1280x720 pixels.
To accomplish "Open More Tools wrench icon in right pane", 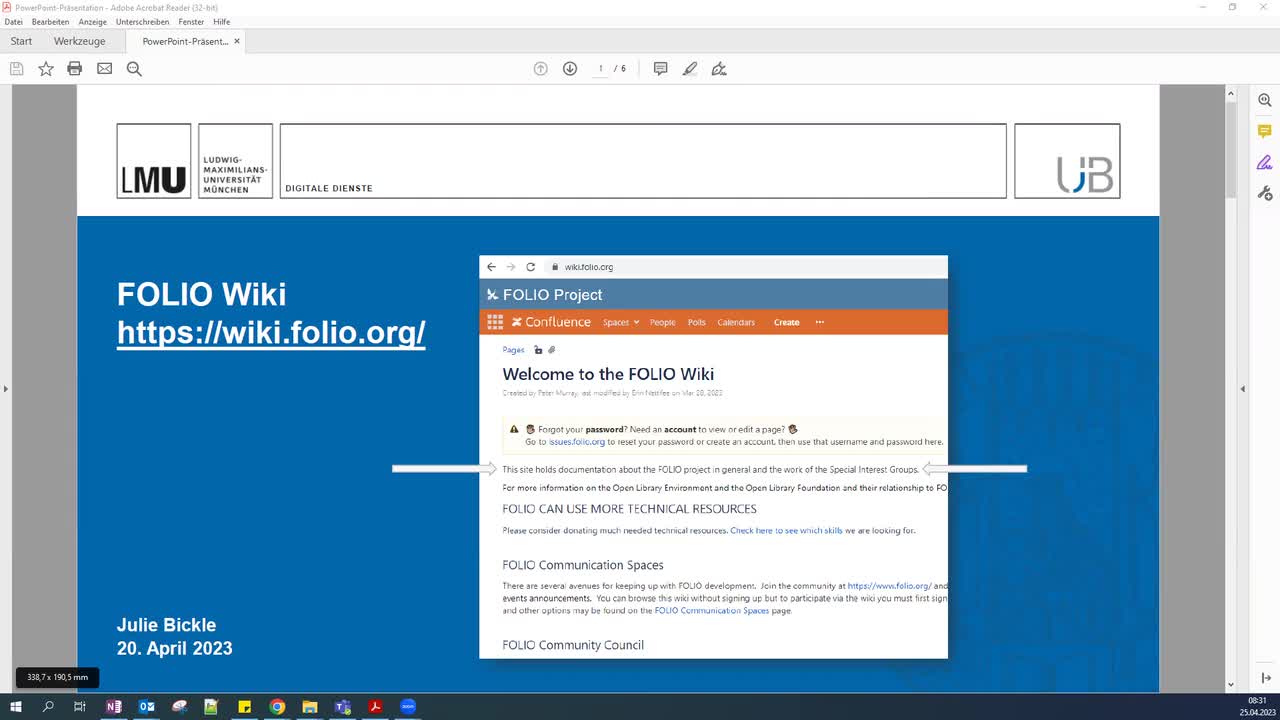I will (x=1265, y=193).
